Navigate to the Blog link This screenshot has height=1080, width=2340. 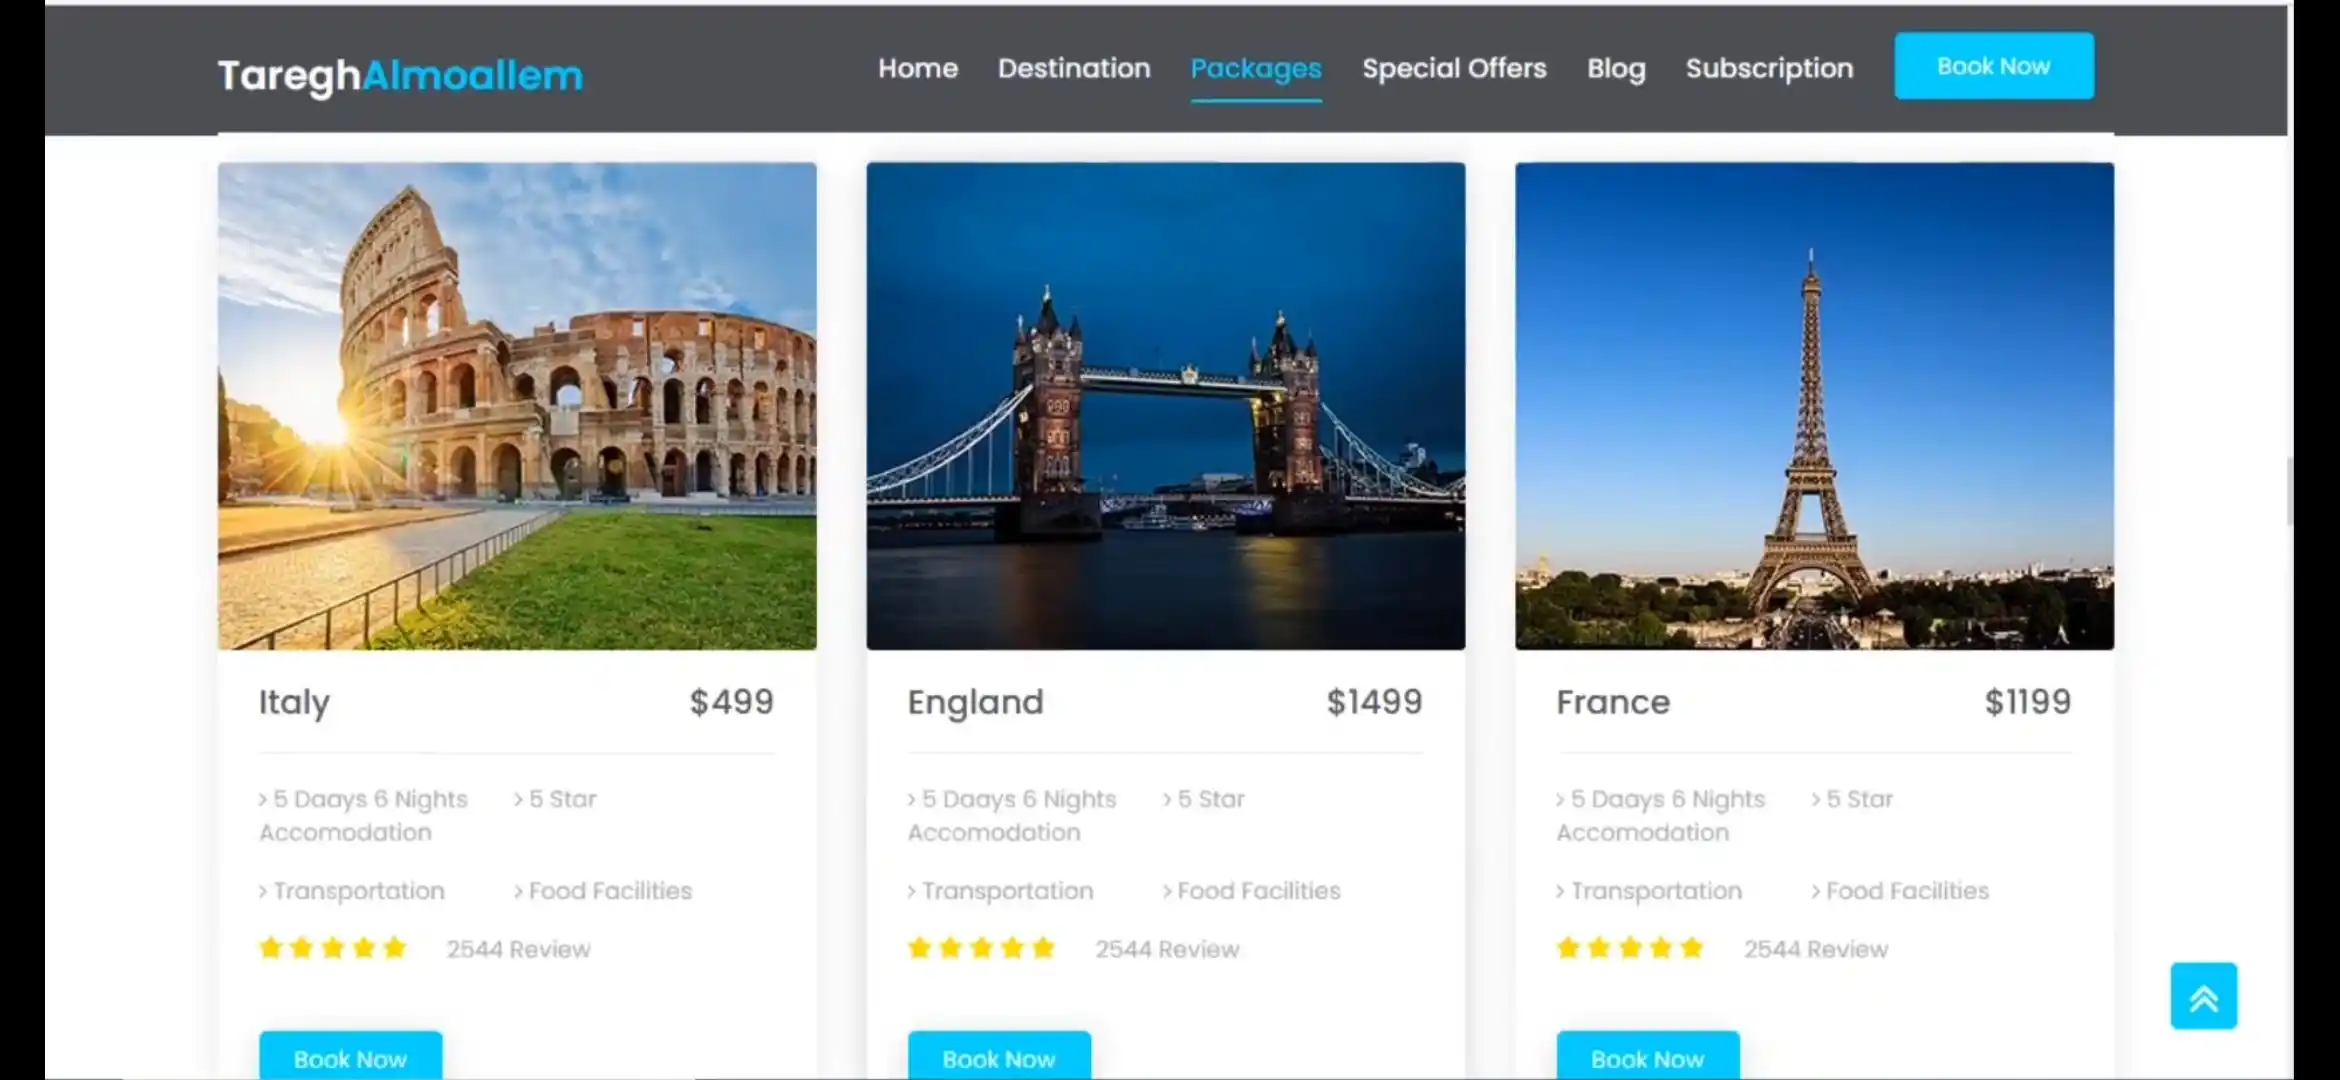pyautogui.click(x=1615, y=68)
